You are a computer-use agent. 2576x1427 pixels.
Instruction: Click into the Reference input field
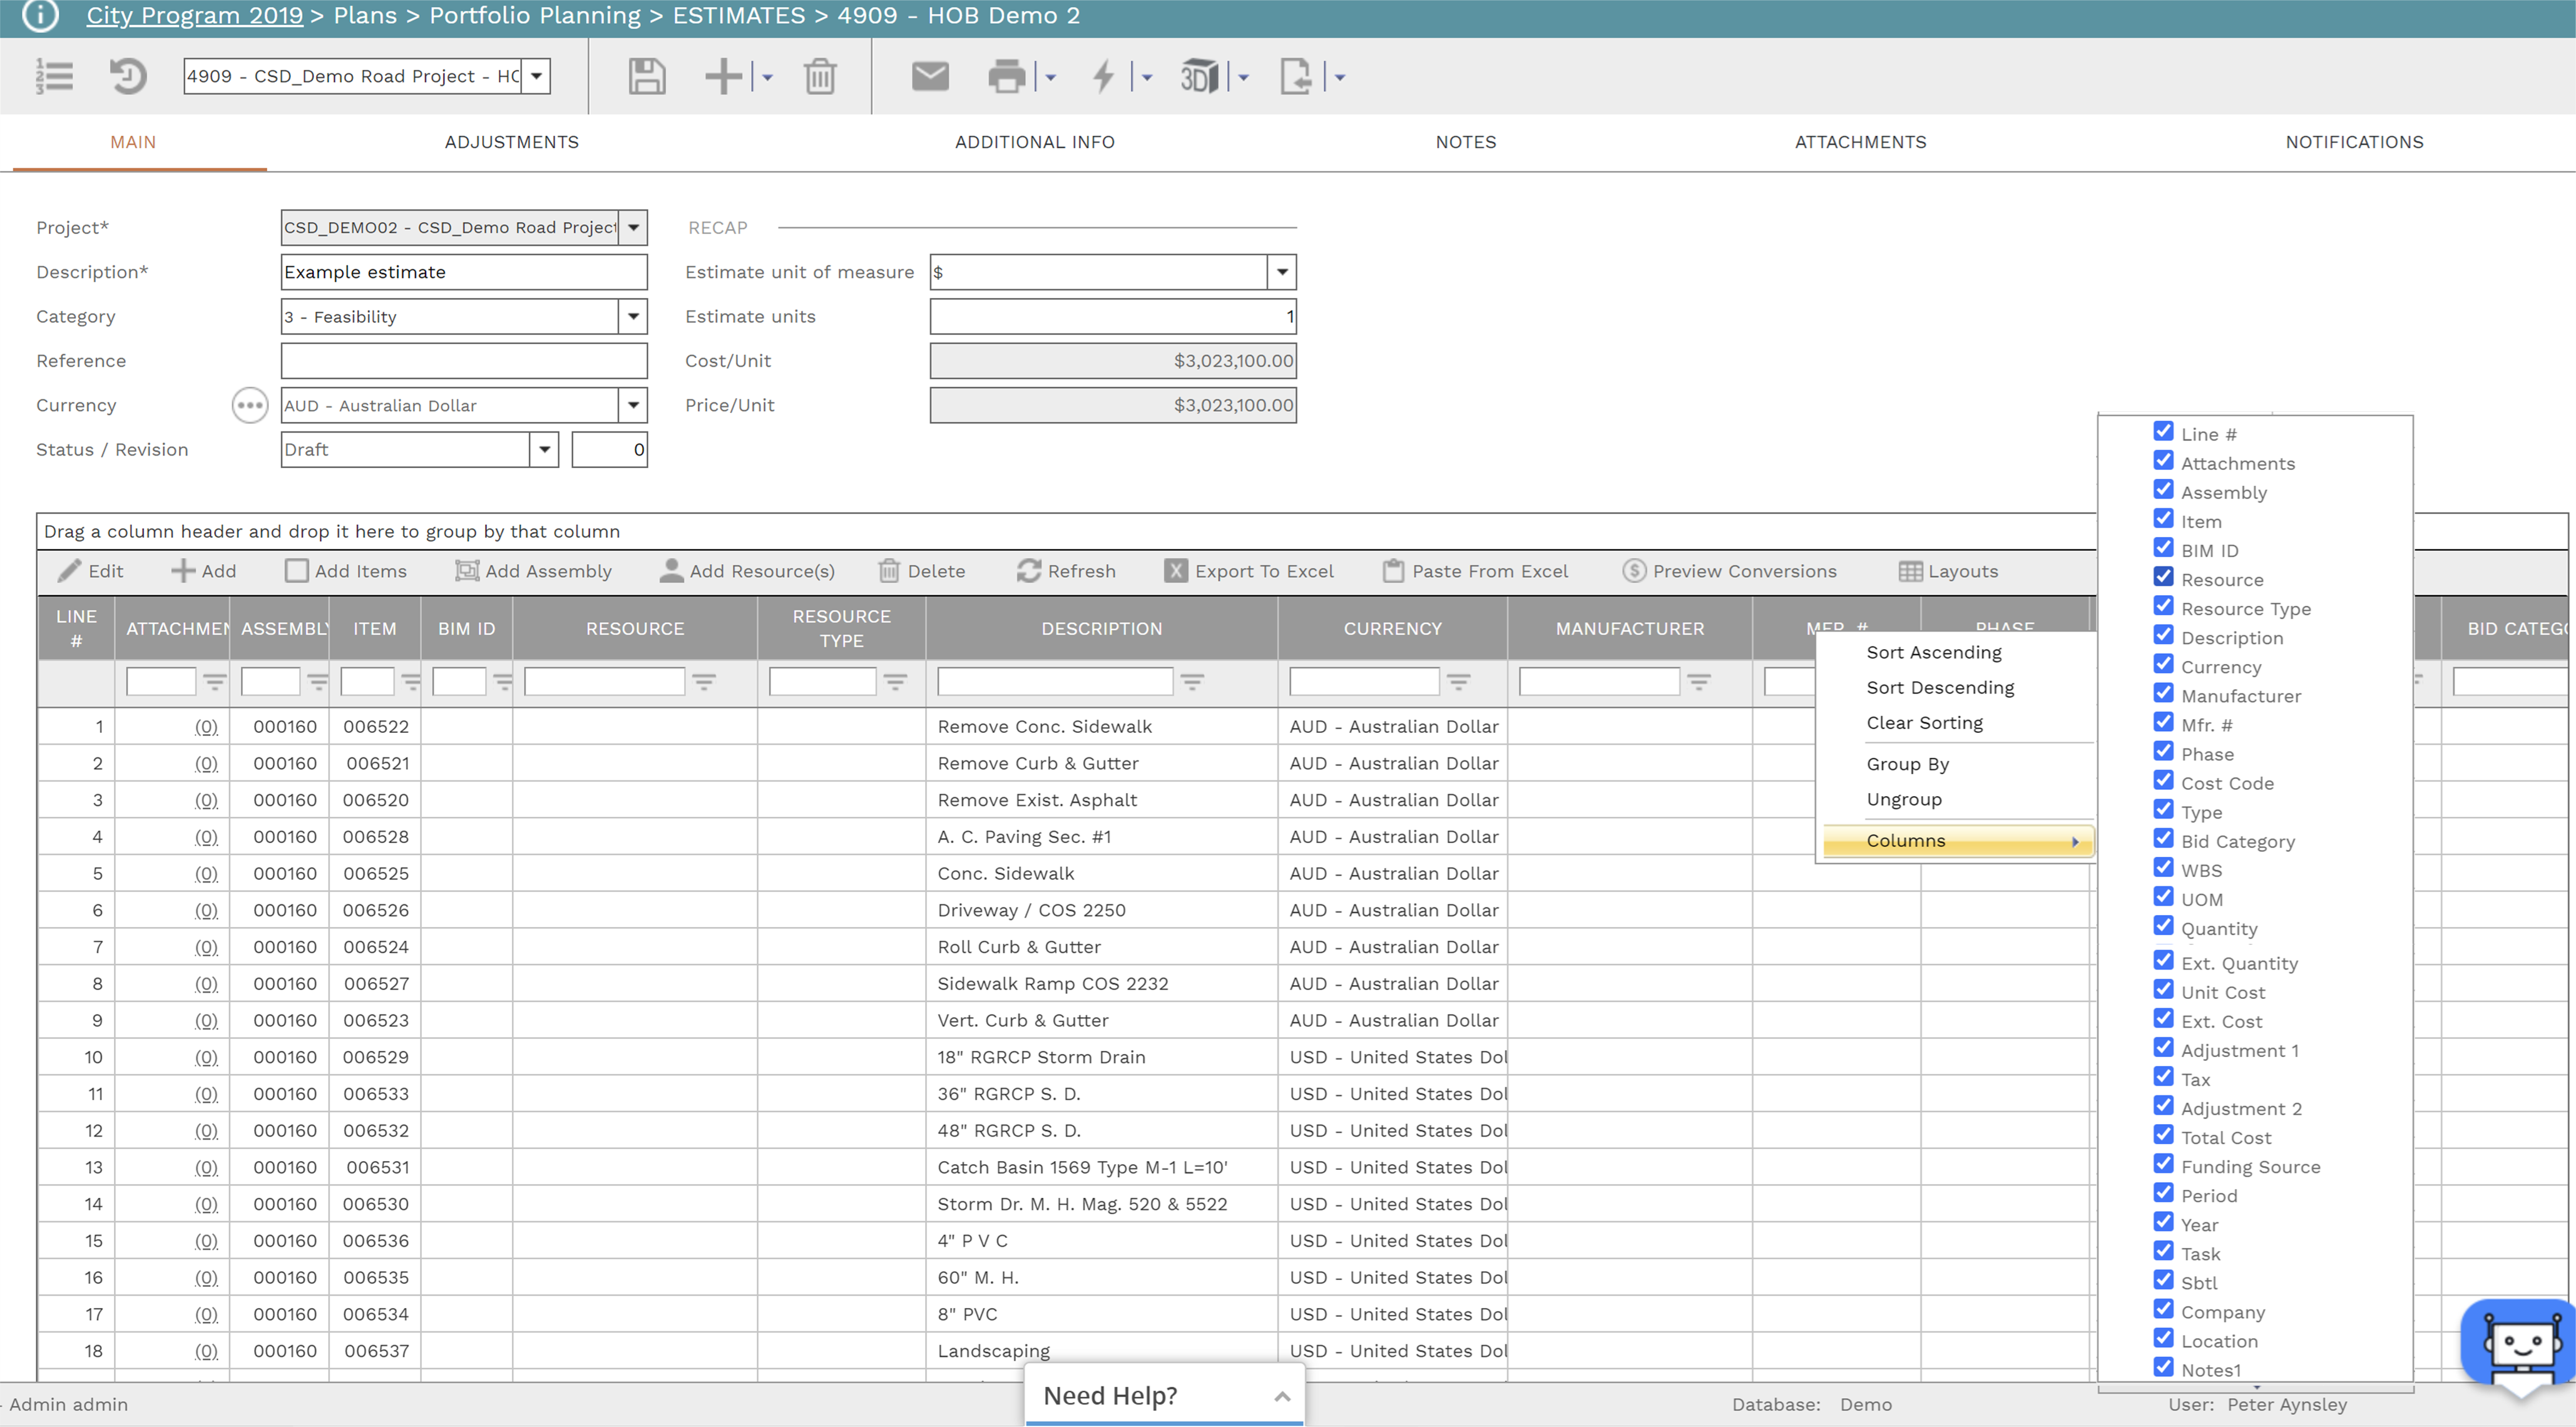point(464,361)
